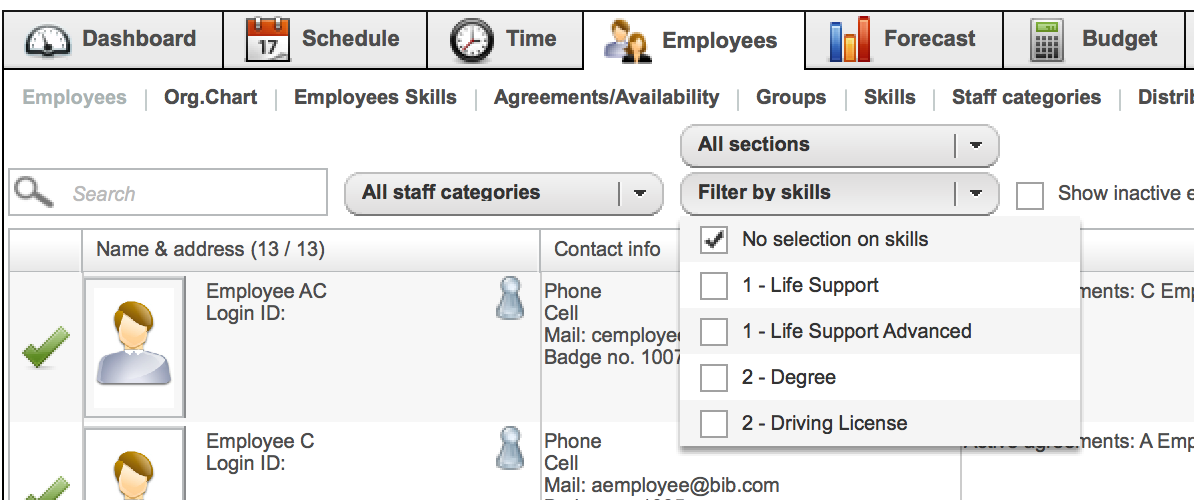This screenshot has height=500, width=1194.
Task: Collapse the Filter by skills dropdown
Action: pos(839,193)
